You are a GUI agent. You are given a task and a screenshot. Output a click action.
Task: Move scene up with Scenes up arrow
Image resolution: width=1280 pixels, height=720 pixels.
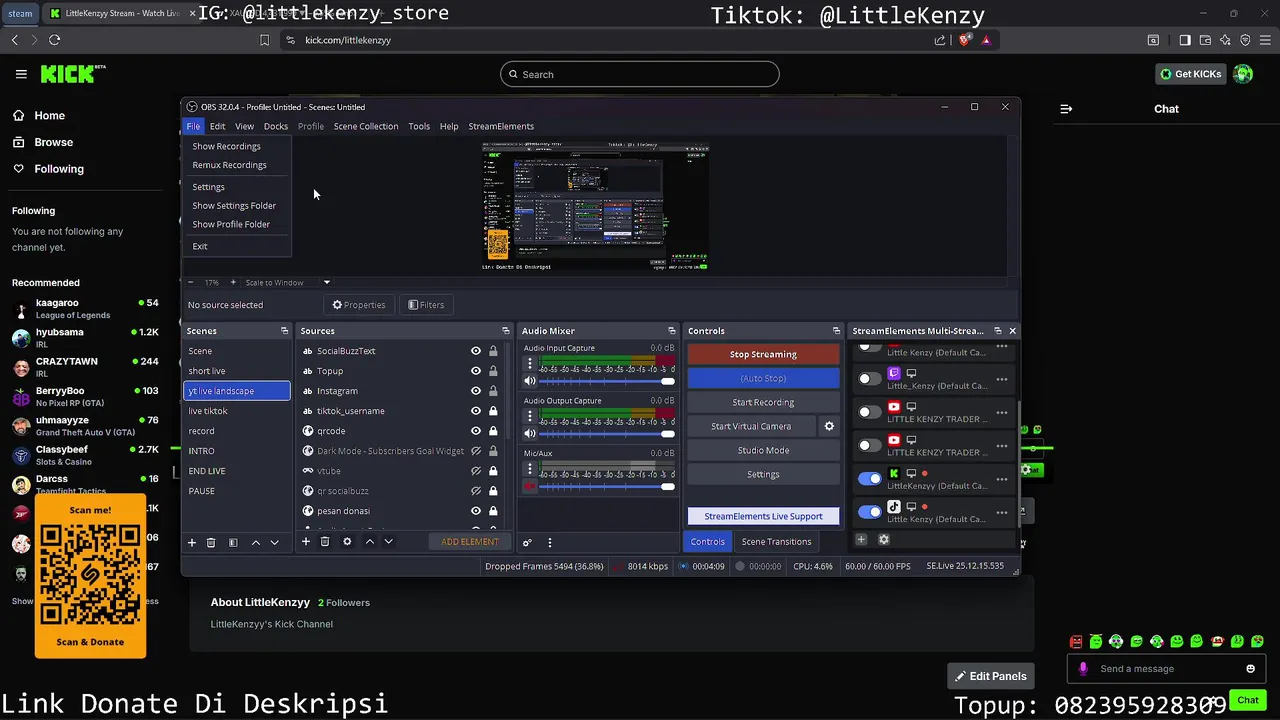pyautogui.click(x=255, y=542)
